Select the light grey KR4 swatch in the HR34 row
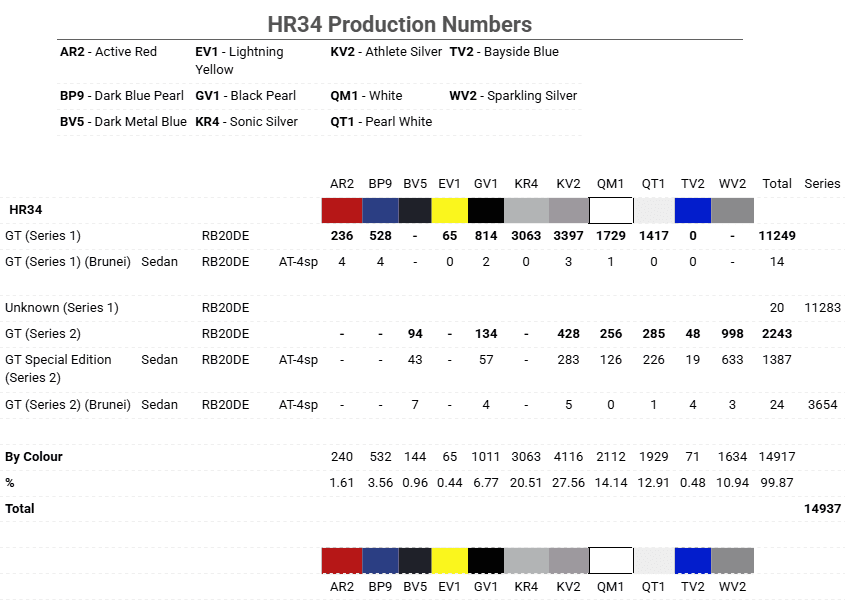Viewport: 845px width, 600px height. (526, 210)
